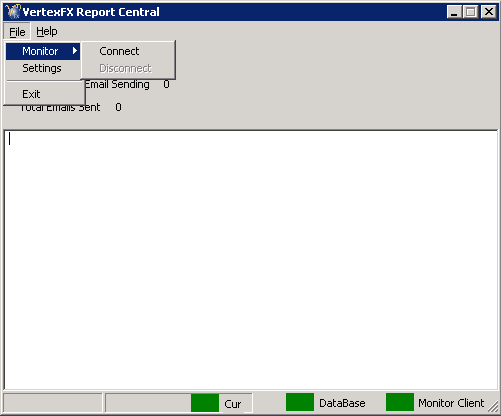The image size is (501, 416).
Task: Click the VertexFX Report Central title text
Action: tap(91, 12)
